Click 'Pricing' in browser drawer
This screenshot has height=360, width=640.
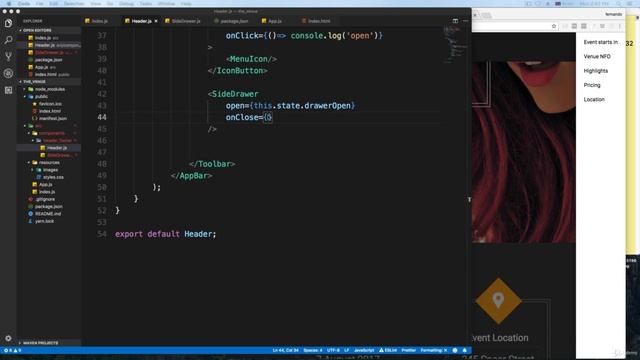[x=592, y=85]
